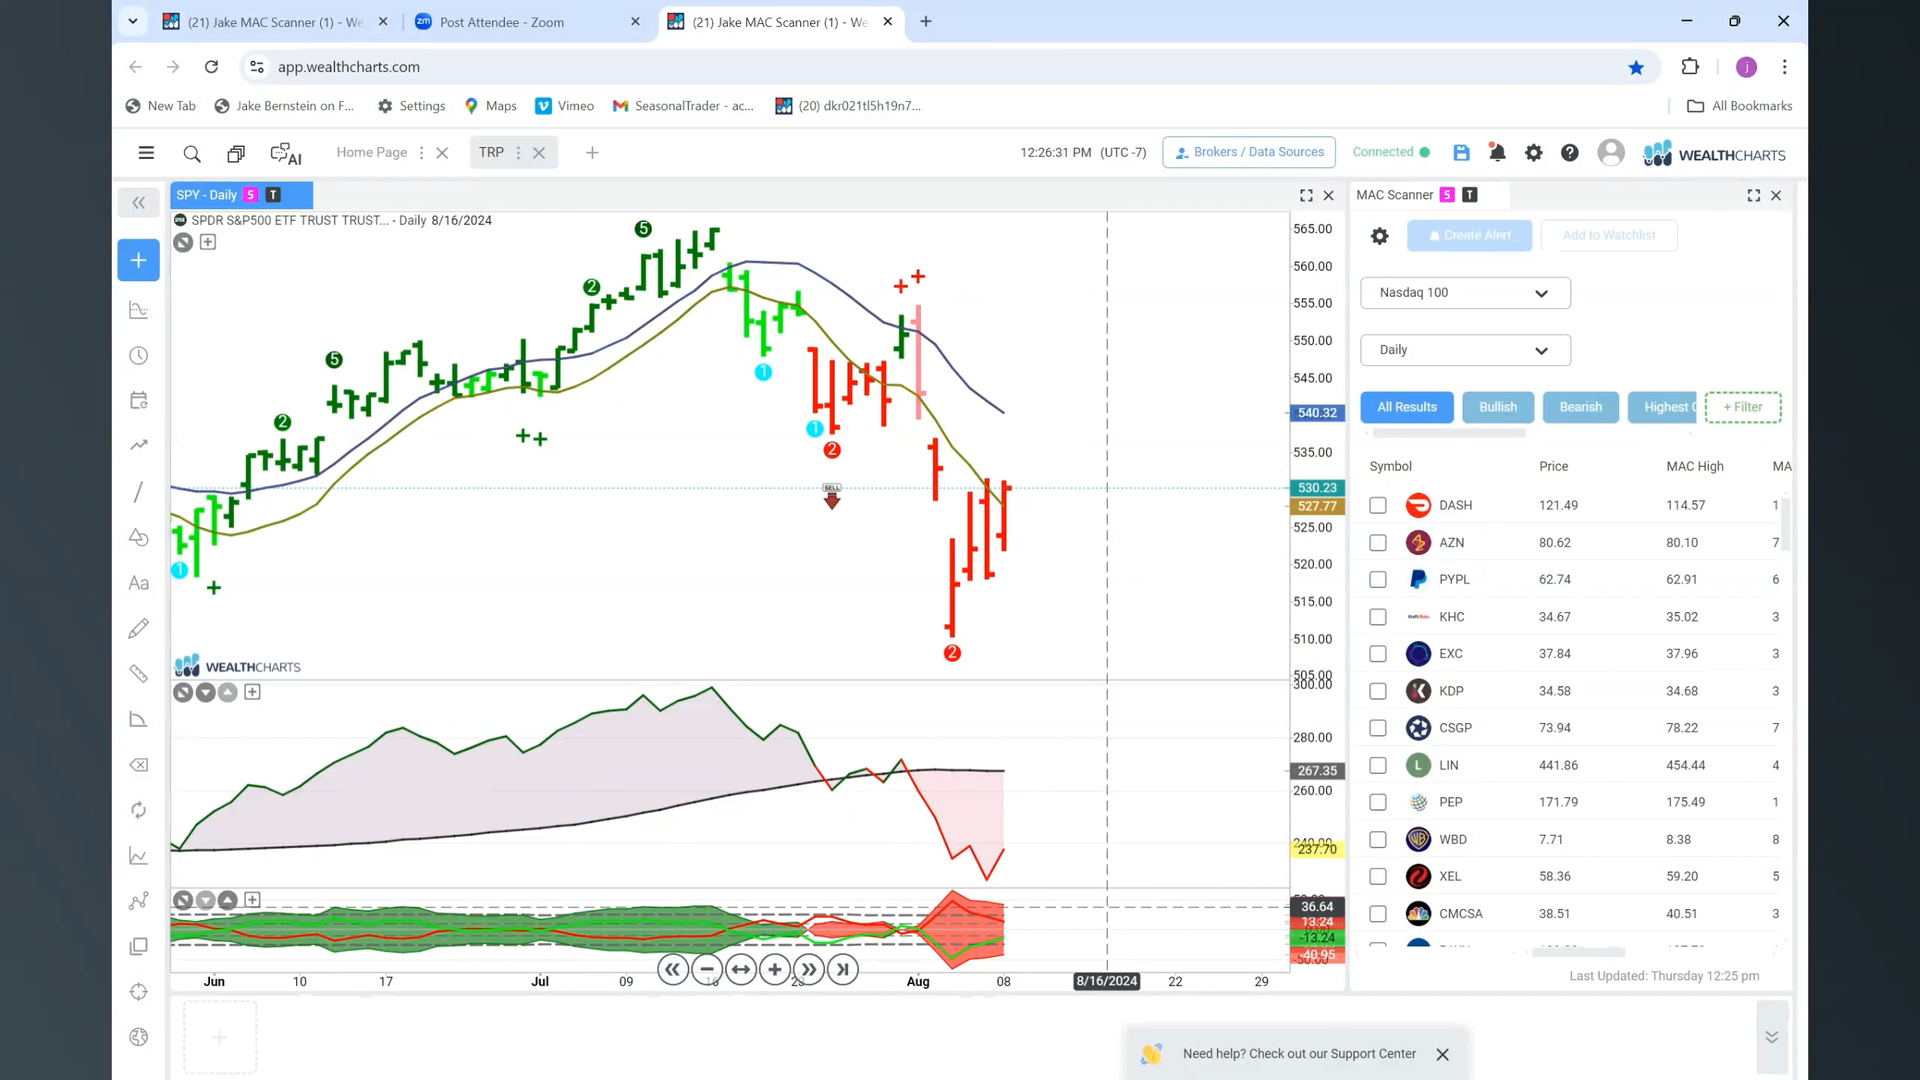The height and width of the screenshot is (1080, 1920).
Task: Add a new workspace tab
Action: (592, 153)
